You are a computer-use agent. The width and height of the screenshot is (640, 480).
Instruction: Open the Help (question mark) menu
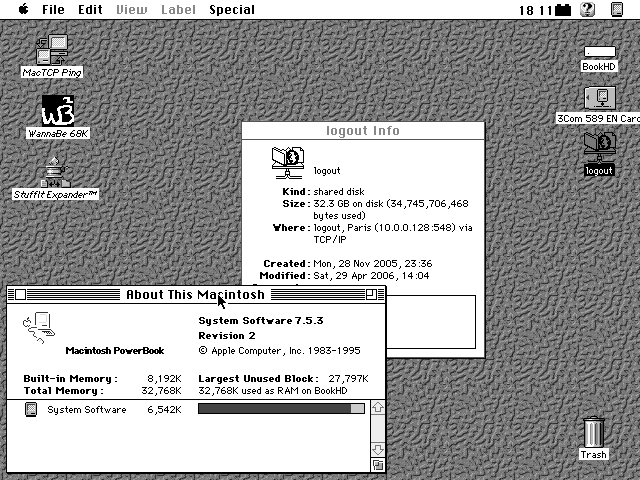tap(588, 10)
